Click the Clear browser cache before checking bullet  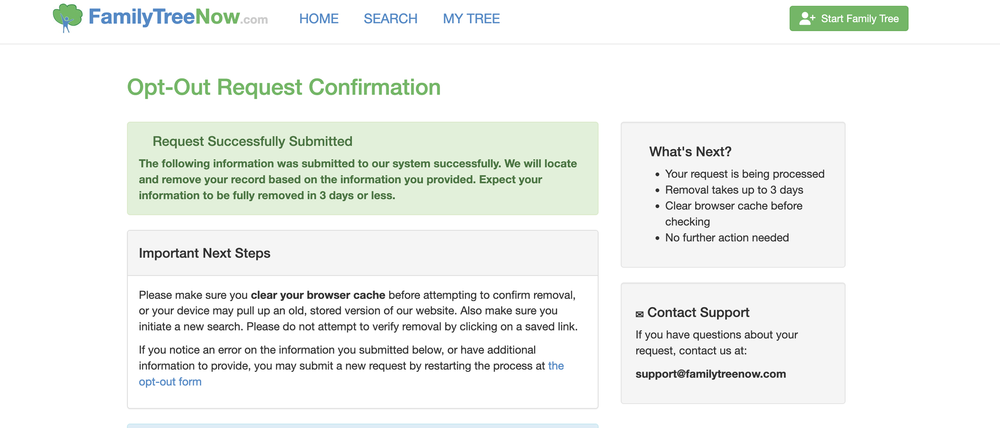click(734, 214)
